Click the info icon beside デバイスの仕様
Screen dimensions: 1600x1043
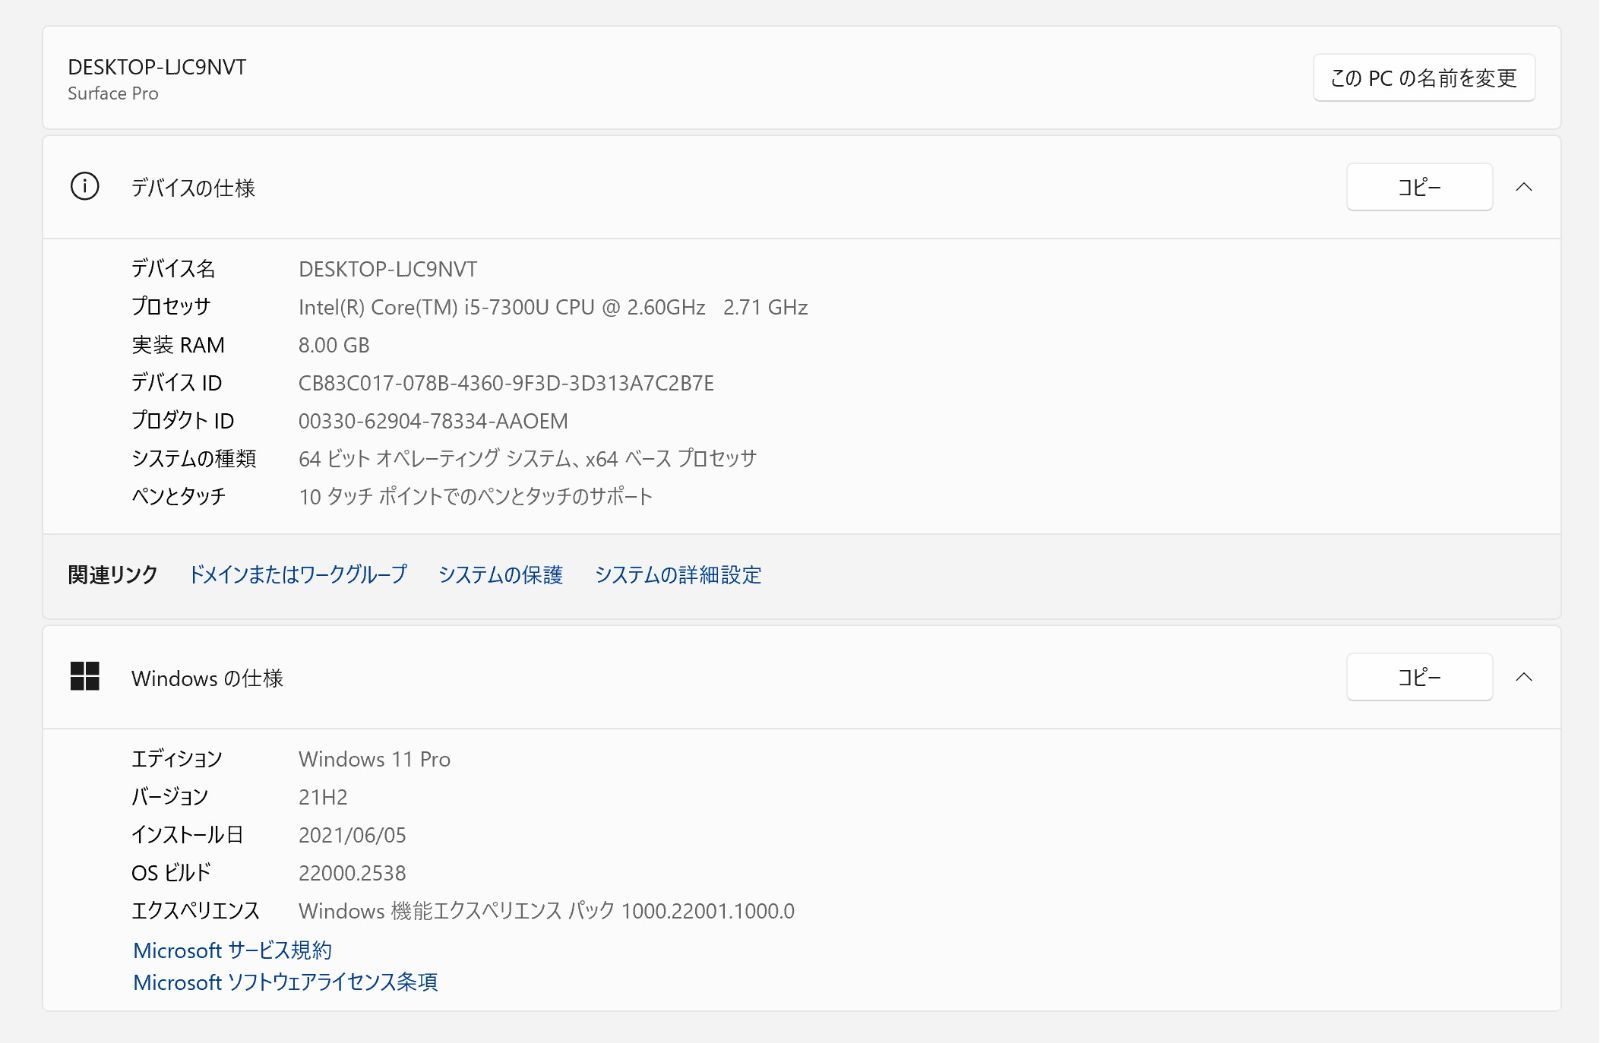[85, 187]
